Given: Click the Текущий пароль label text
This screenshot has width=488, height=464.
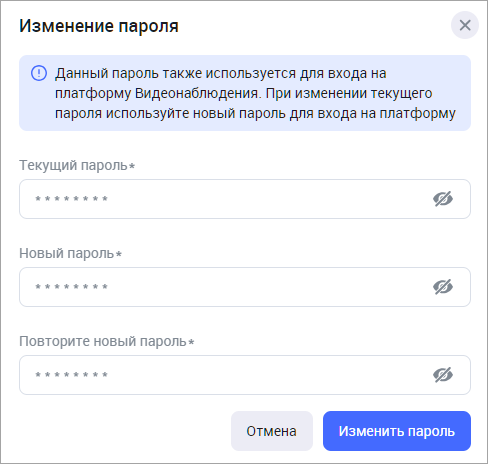Looking at the screenshot, I should (x=73, y=165).
